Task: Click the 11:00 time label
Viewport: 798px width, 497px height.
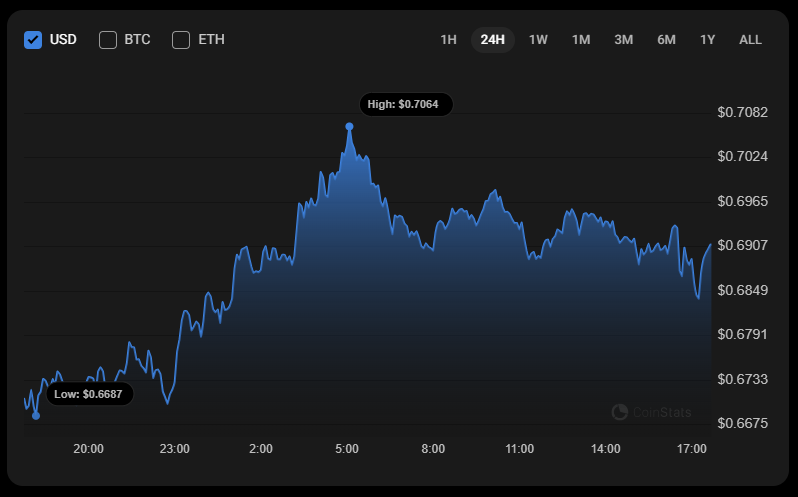Action: pos(520,449)
